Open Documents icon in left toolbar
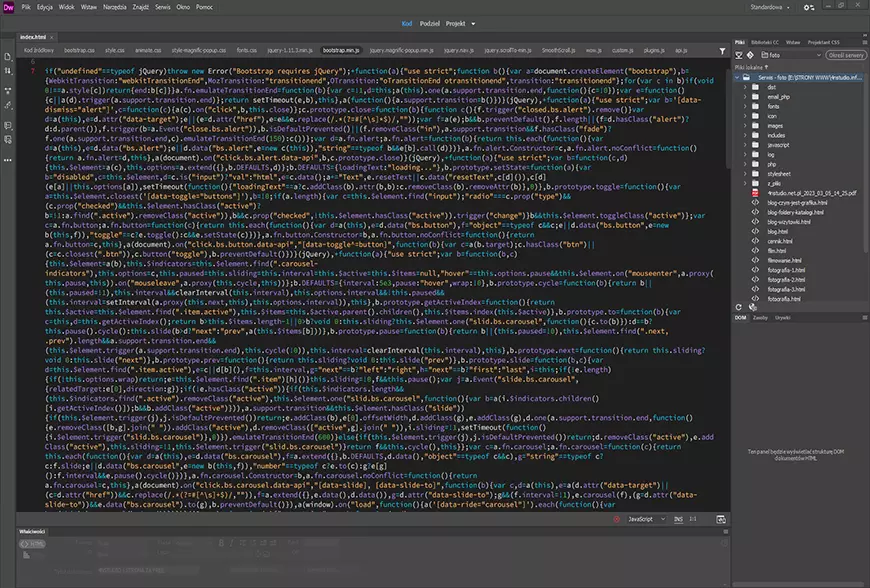Screen dimensions: 870x588 [x=8, y=57]
